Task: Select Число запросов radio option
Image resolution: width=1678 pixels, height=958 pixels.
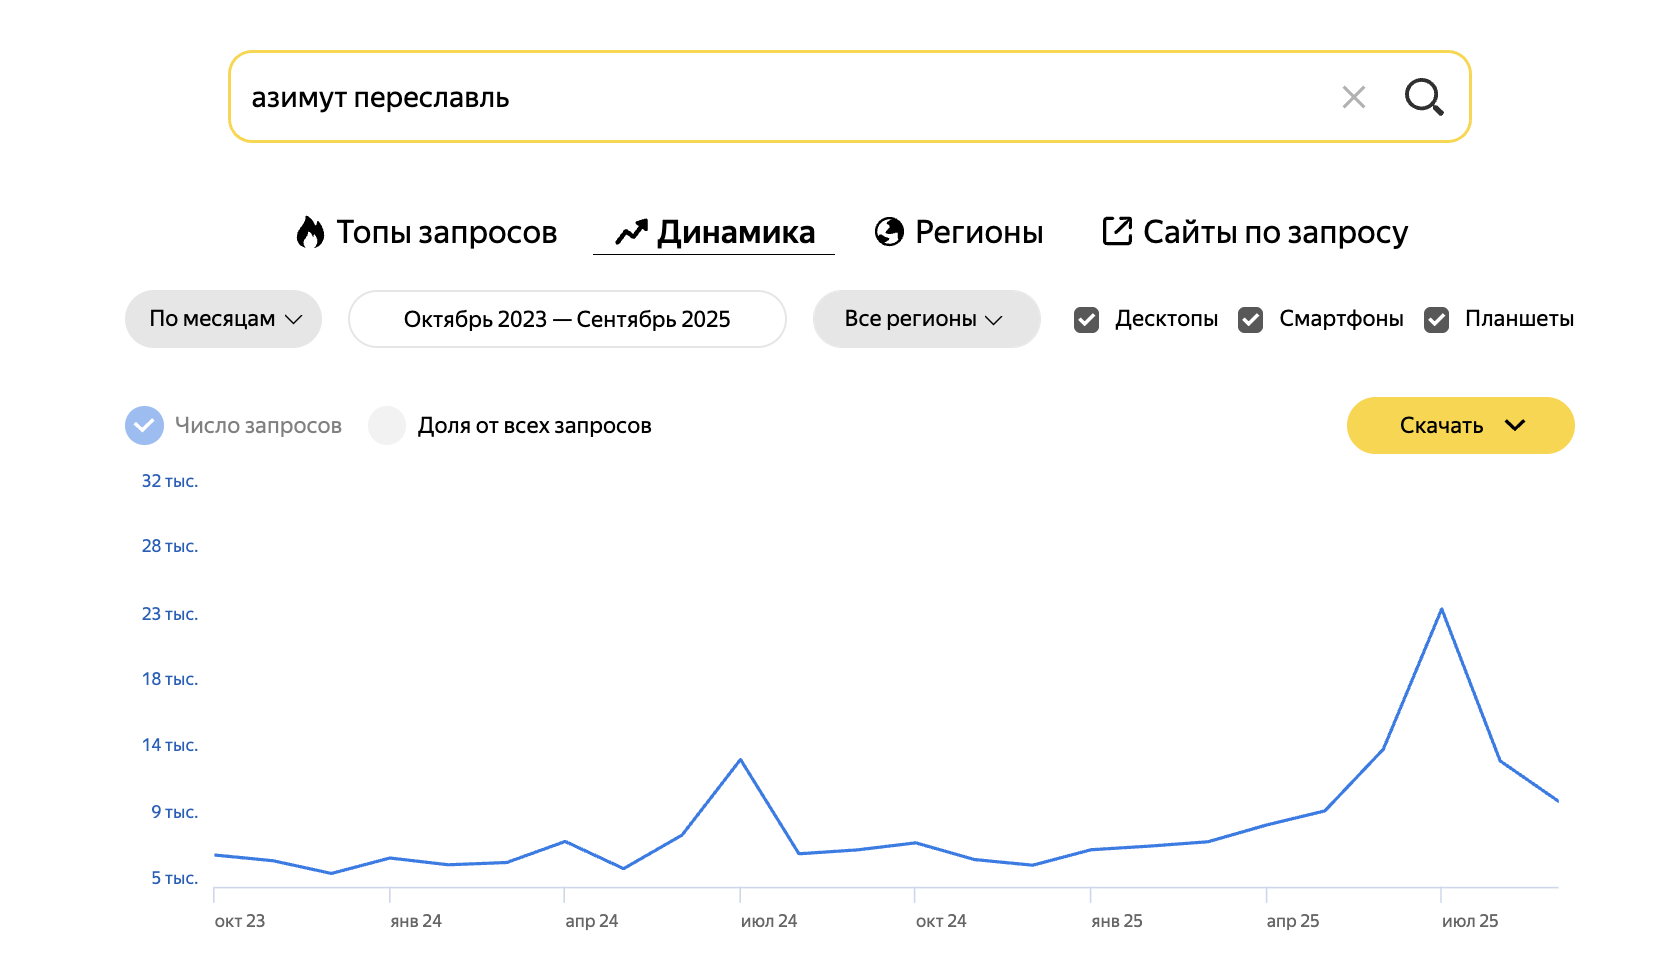Action: click(x=144, y=425)
